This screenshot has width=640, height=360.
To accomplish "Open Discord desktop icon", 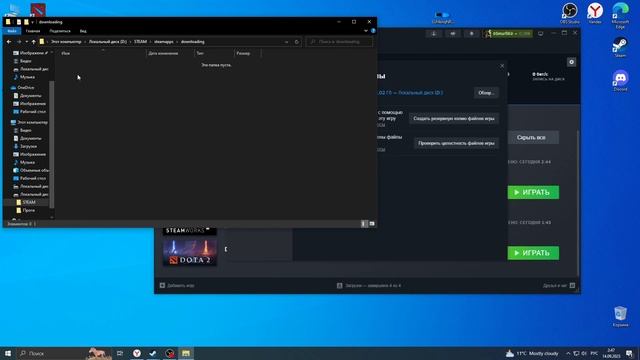I will click(x=620, y=80).
